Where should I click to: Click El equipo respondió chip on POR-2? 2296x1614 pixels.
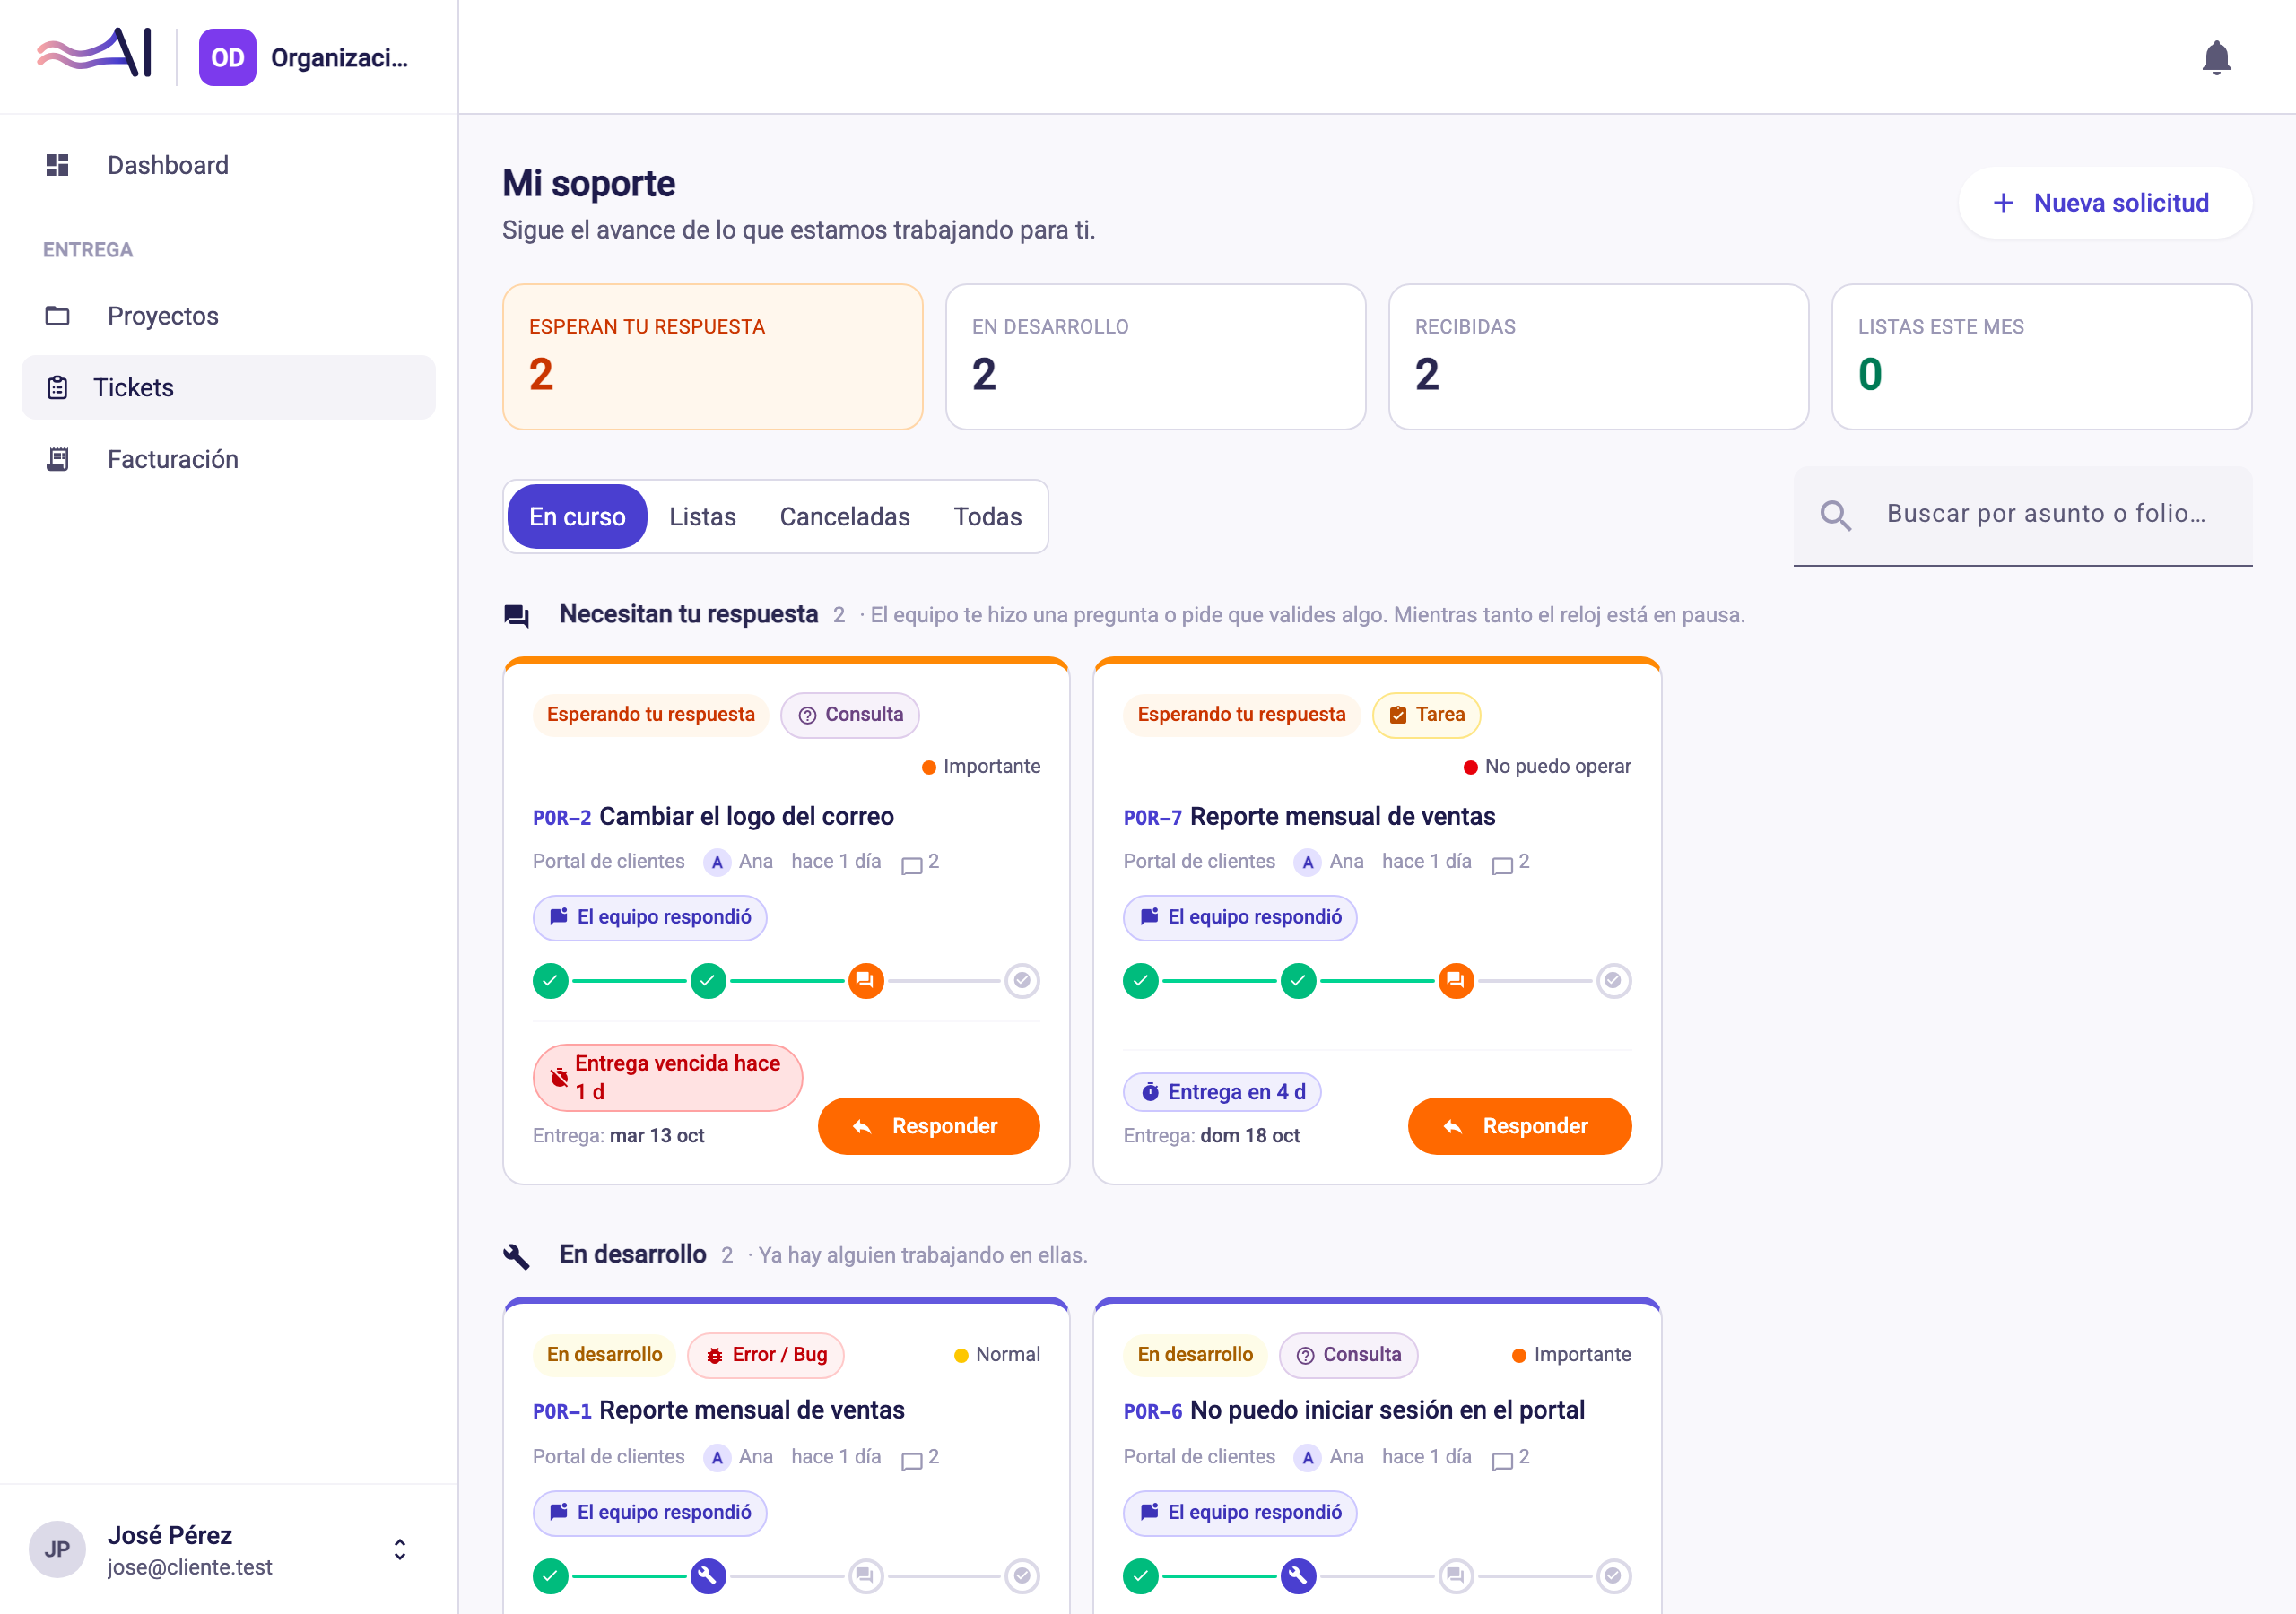pyautogui.click(x=649, y=918)
